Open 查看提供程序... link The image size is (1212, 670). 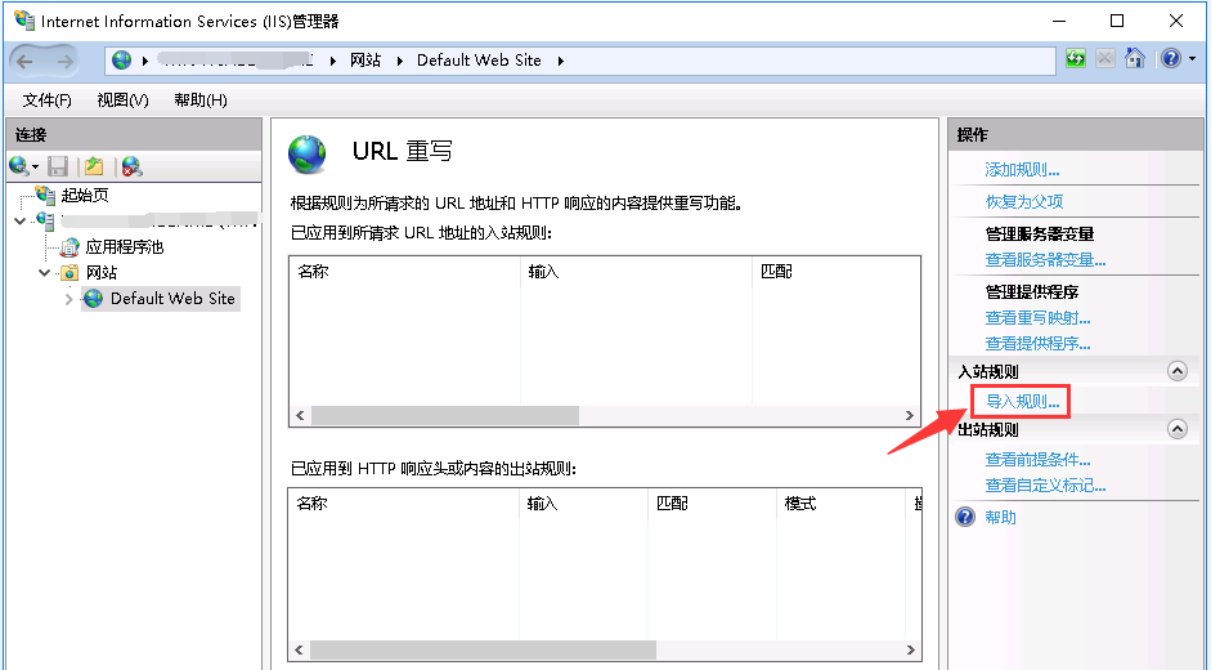1037,343
